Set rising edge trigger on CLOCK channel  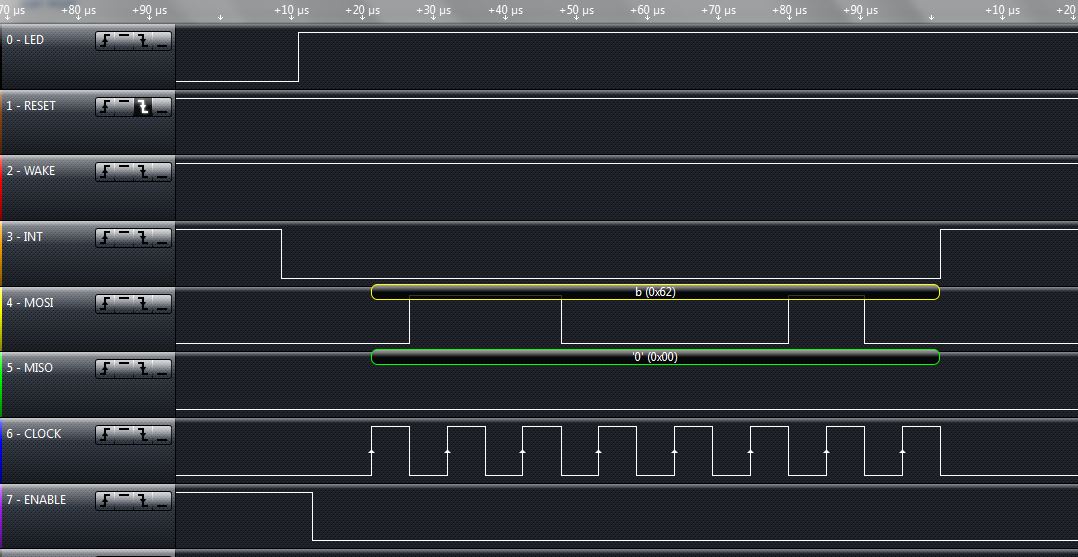(104, 435)
